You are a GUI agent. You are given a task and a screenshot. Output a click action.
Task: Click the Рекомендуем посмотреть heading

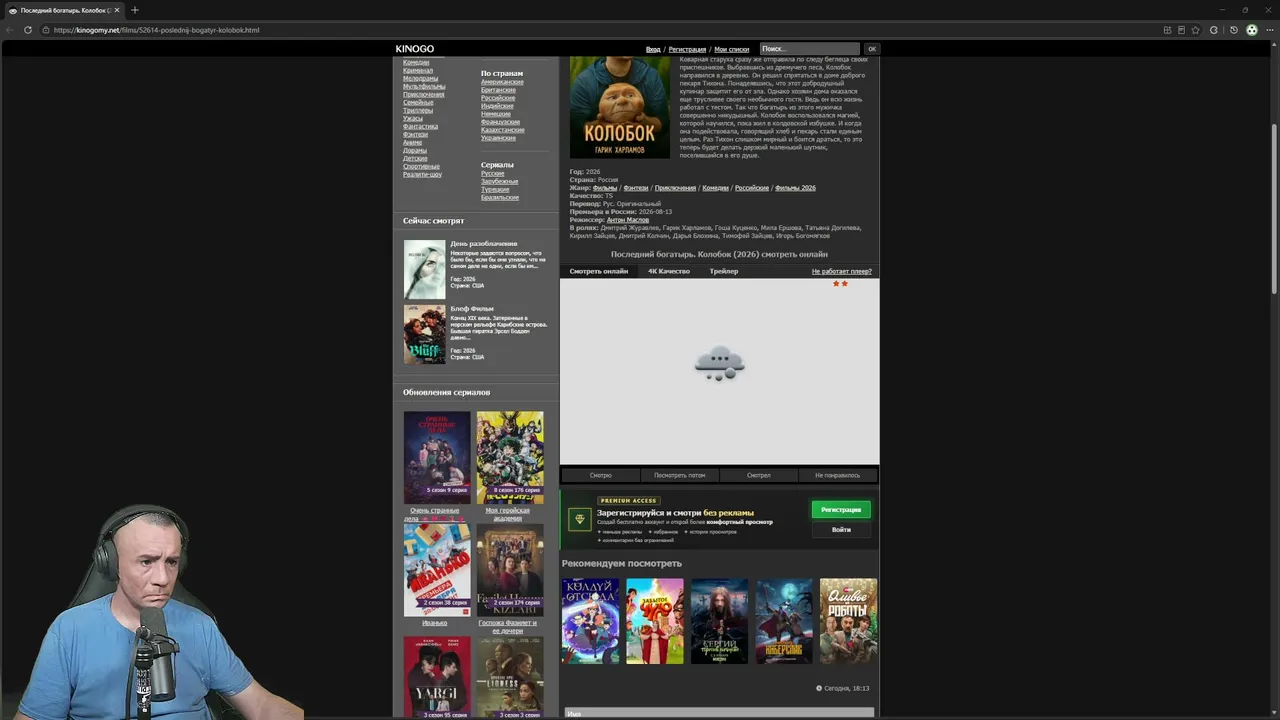pyautogui.click(x=621, y=563)
